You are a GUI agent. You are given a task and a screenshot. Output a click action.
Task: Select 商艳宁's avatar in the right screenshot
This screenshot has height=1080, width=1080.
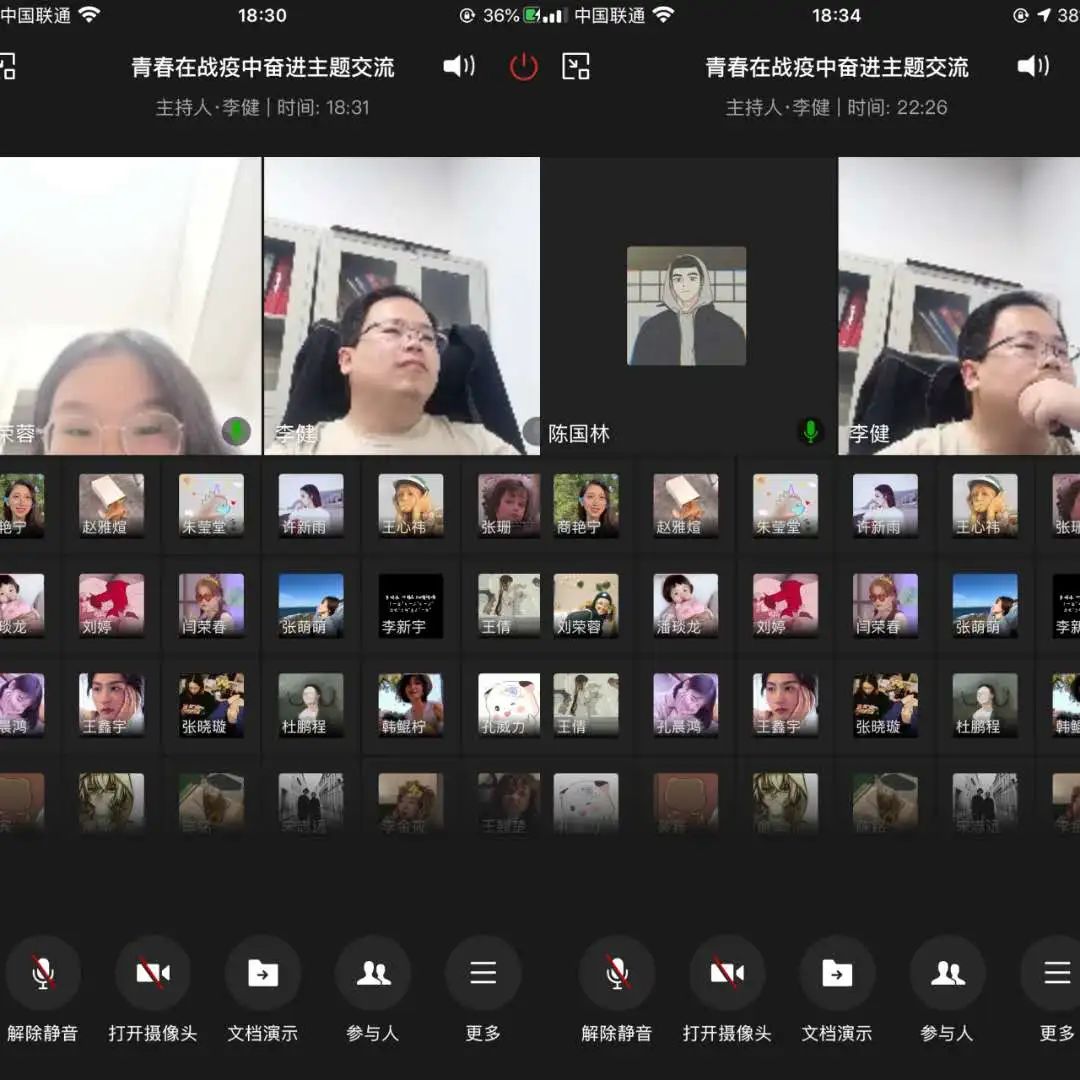click(x=585, y=505)
